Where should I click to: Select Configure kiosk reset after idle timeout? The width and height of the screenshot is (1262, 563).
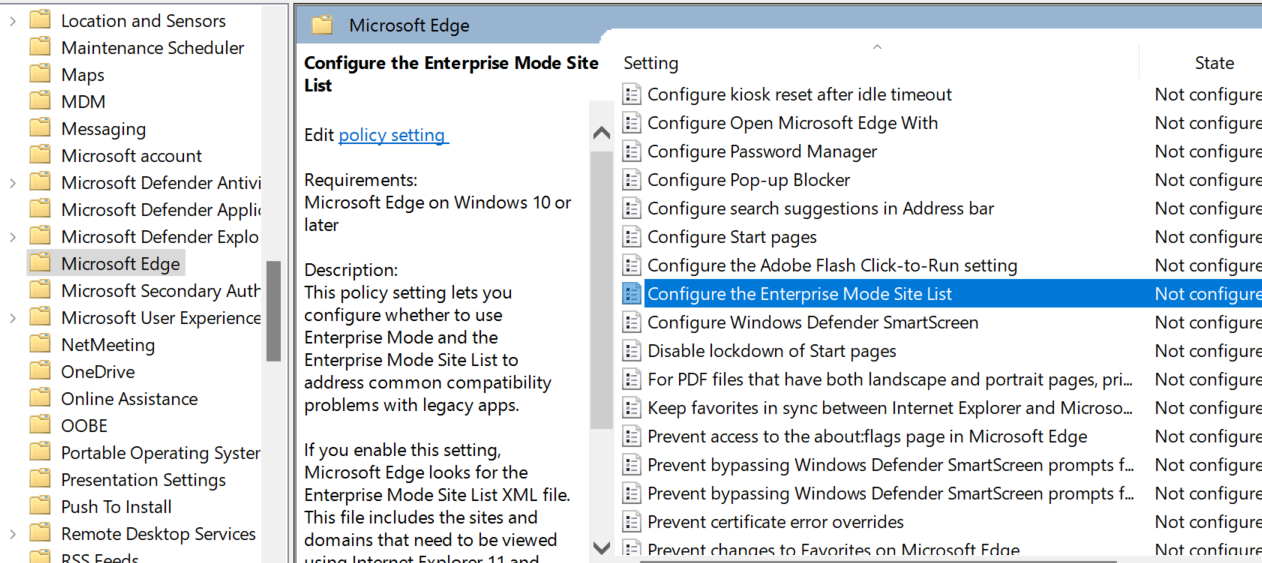(799, 95)
